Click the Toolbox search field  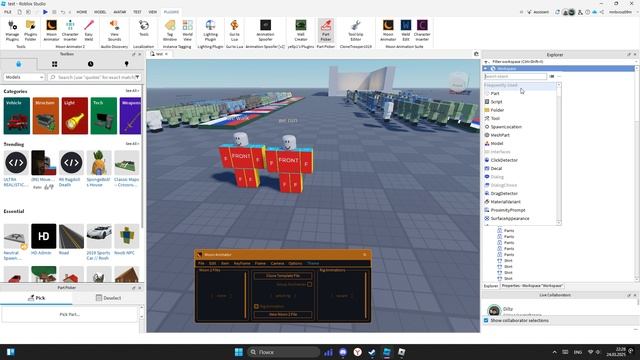[x=94, y=77]
